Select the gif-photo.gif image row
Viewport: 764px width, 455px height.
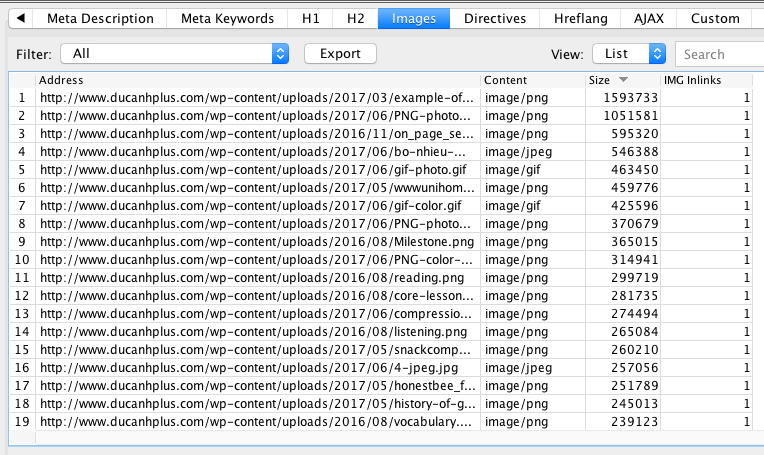click(258, 169)
